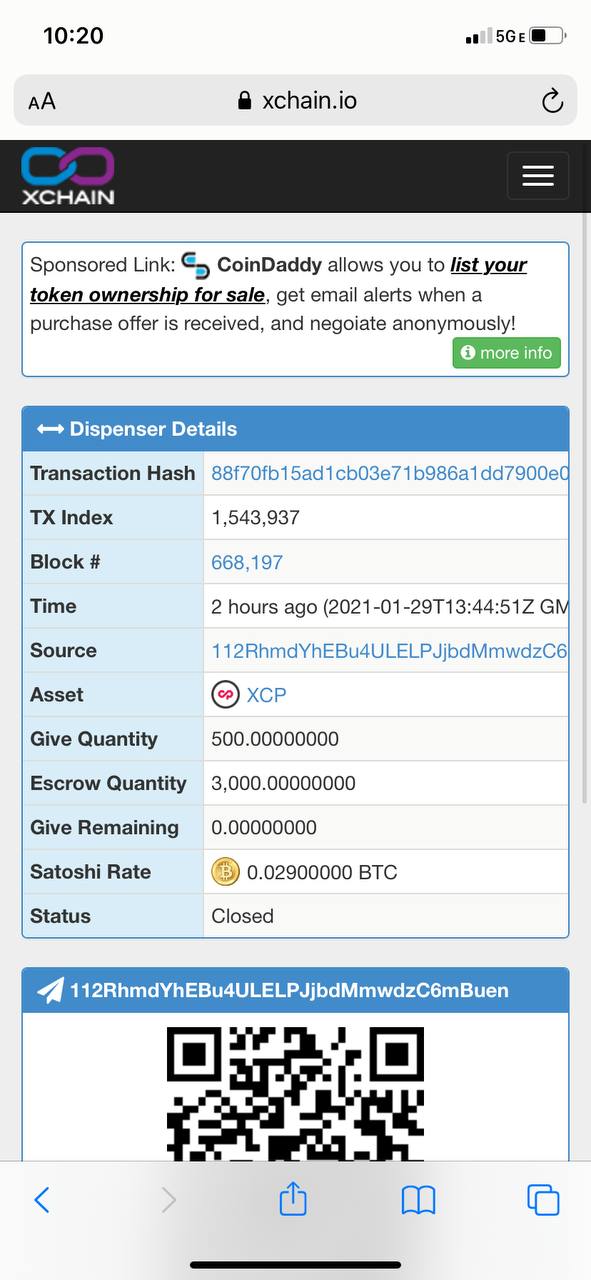591x1280 pixels.
Task: Show open Safari tabs
Action: coord(543,1199)
